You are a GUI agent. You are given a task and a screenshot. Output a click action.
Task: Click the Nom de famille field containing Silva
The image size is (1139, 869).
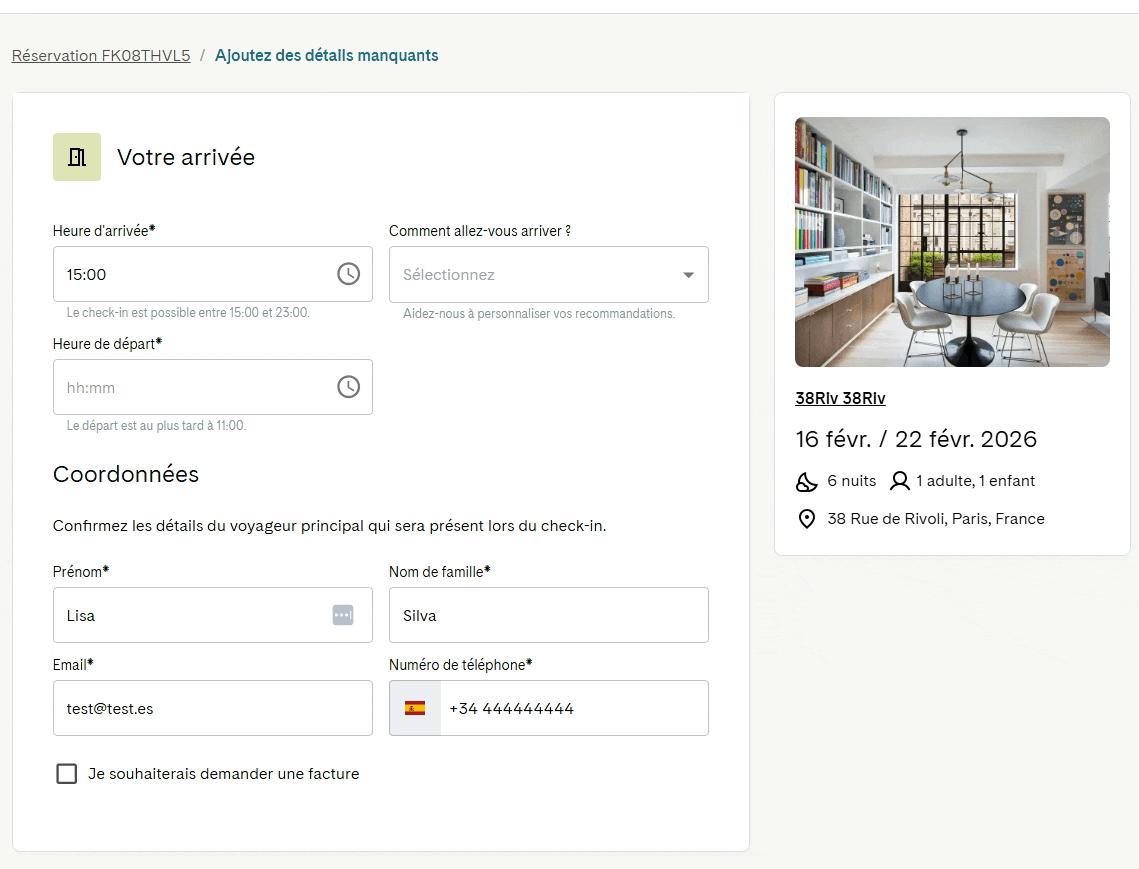click(x=548, y=615)
